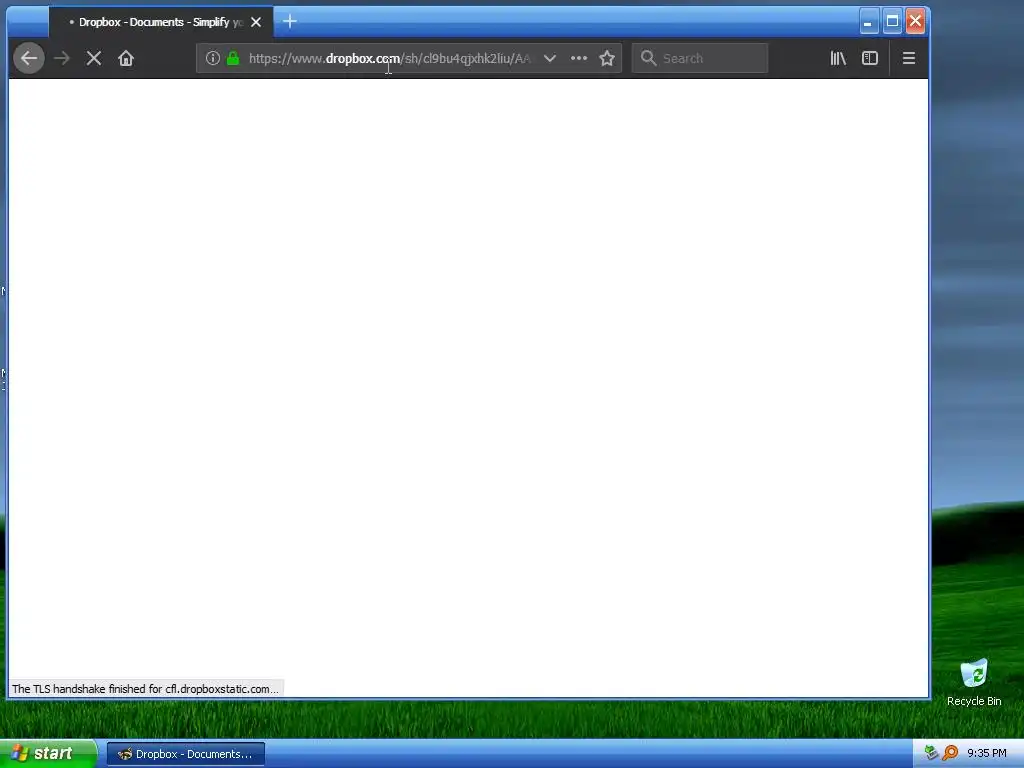Viewport: 1024px width, 768px height.
Task: Bookmark this page with the star icon
Action: click(x=607, y=58)
